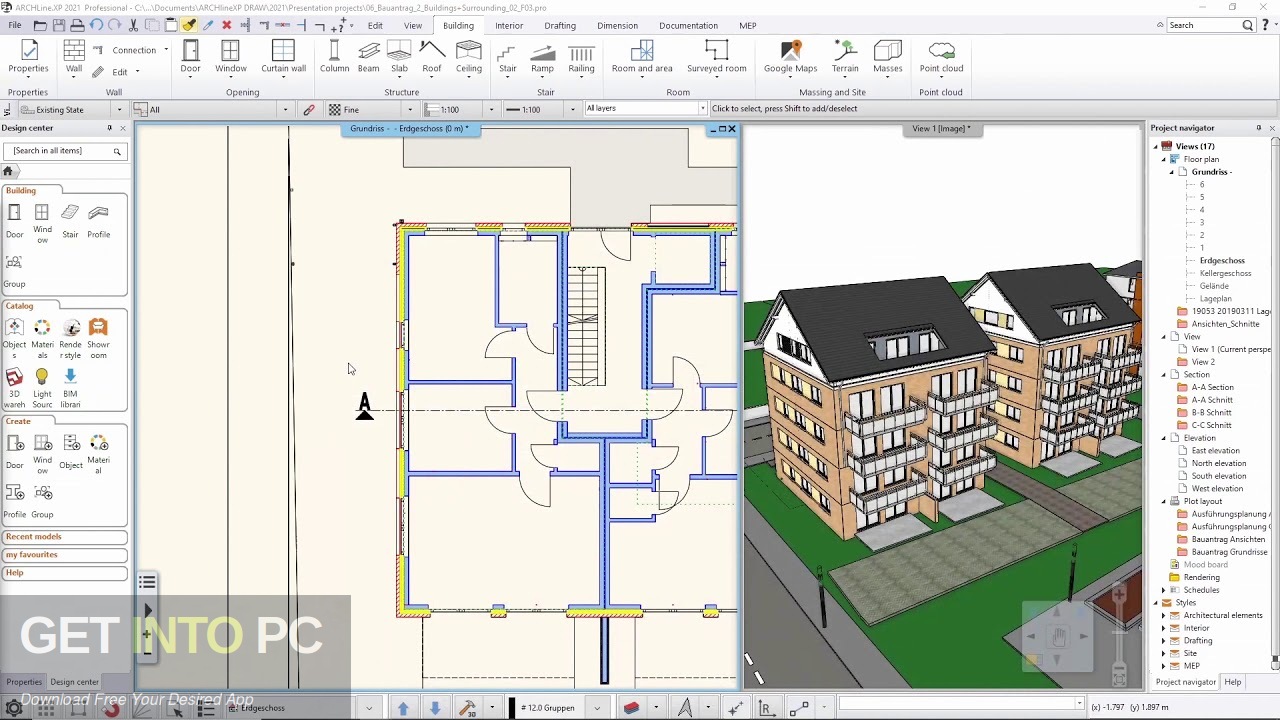Open 3D warehouse in Design center

pos(14,385)
